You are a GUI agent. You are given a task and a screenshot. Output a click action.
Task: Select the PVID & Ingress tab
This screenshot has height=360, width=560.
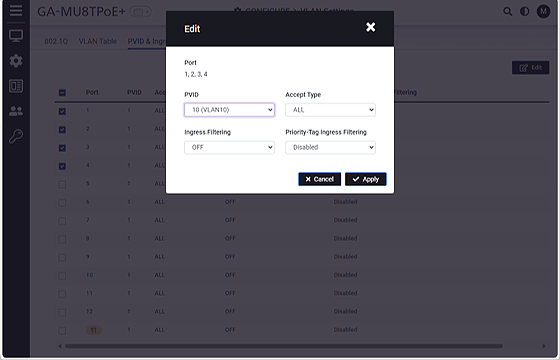(146, 41)
